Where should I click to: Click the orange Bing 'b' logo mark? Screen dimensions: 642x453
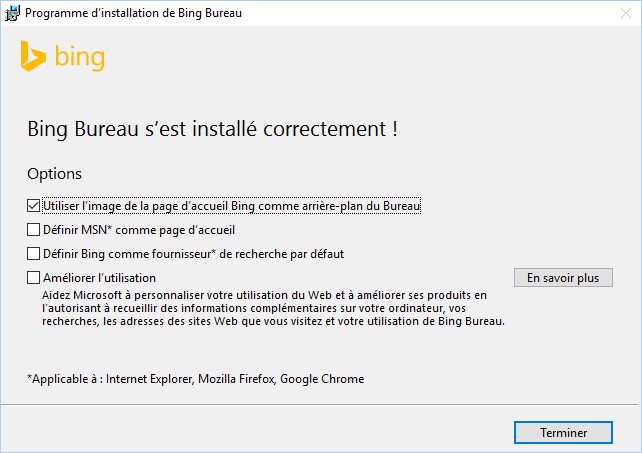32,57
